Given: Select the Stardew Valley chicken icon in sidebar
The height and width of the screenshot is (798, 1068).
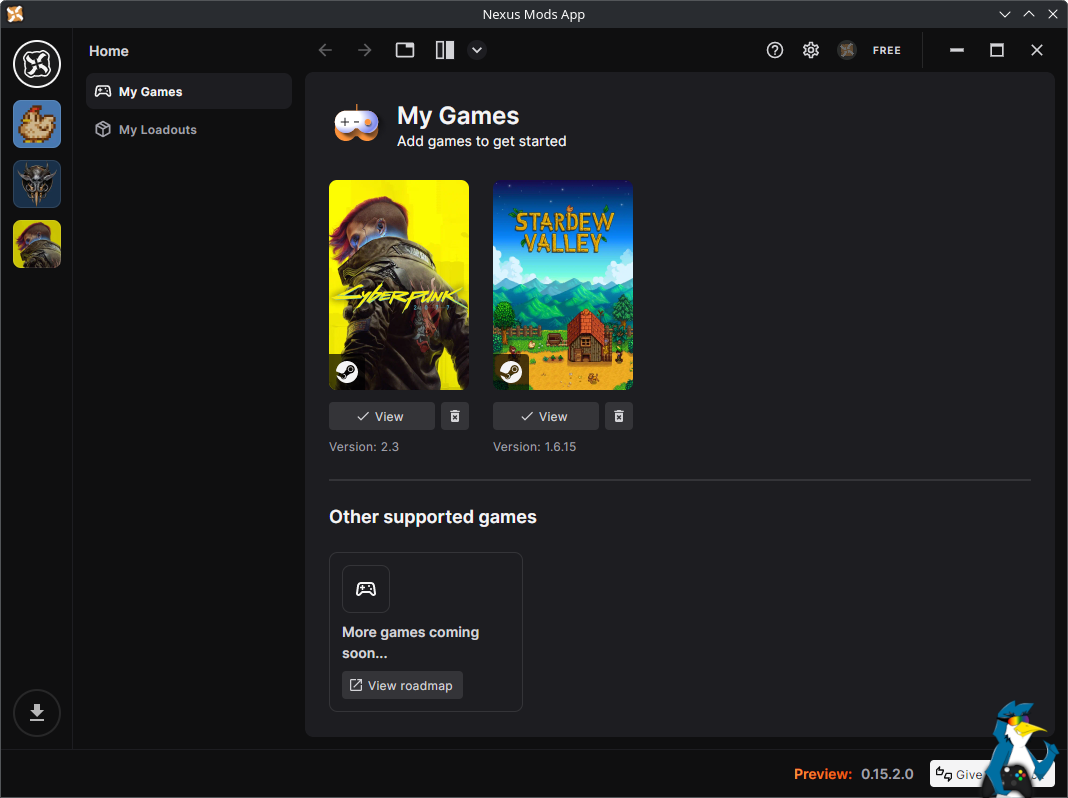Looking at the screenshot, I should [37, 124].
